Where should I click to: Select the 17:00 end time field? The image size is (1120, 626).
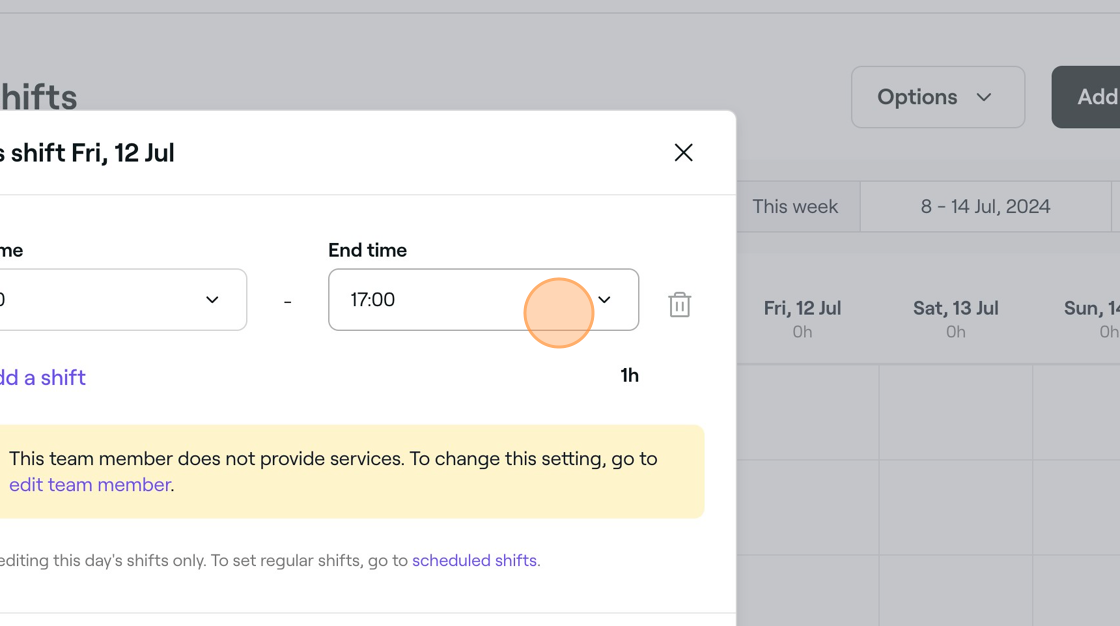pyautogui.click(x=484, y=299)
